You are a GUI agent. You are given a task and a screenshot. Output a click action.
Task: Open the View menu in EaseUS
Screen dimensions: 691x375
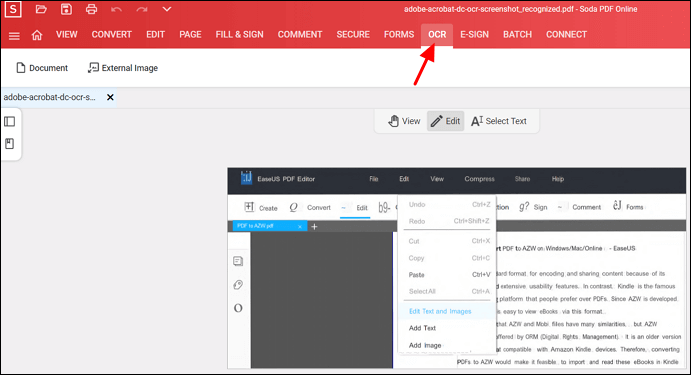437,179
